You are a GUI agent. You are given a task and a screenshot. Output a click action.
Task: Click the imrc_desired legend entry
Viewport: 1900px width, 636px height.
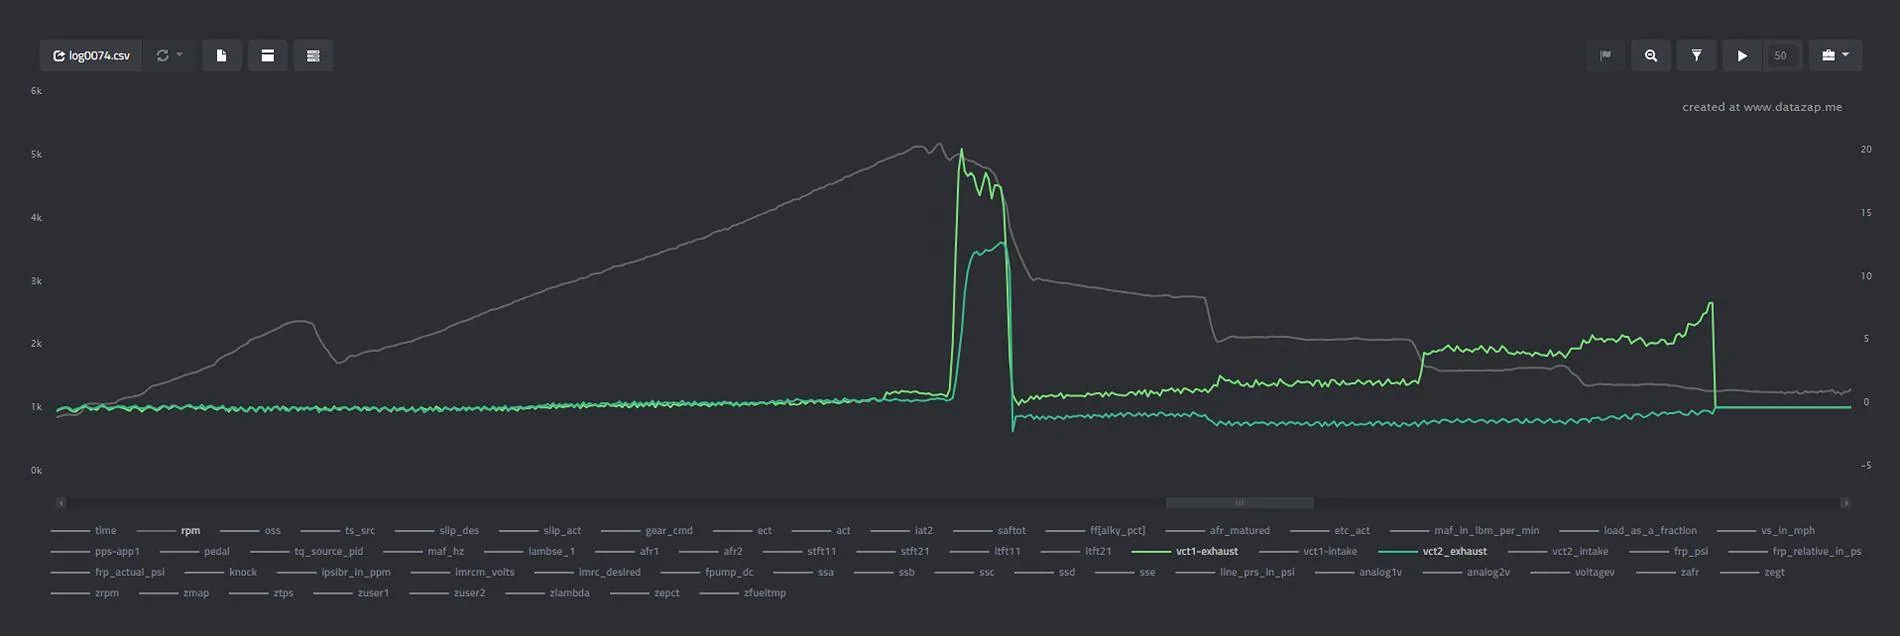click(588, 573)
